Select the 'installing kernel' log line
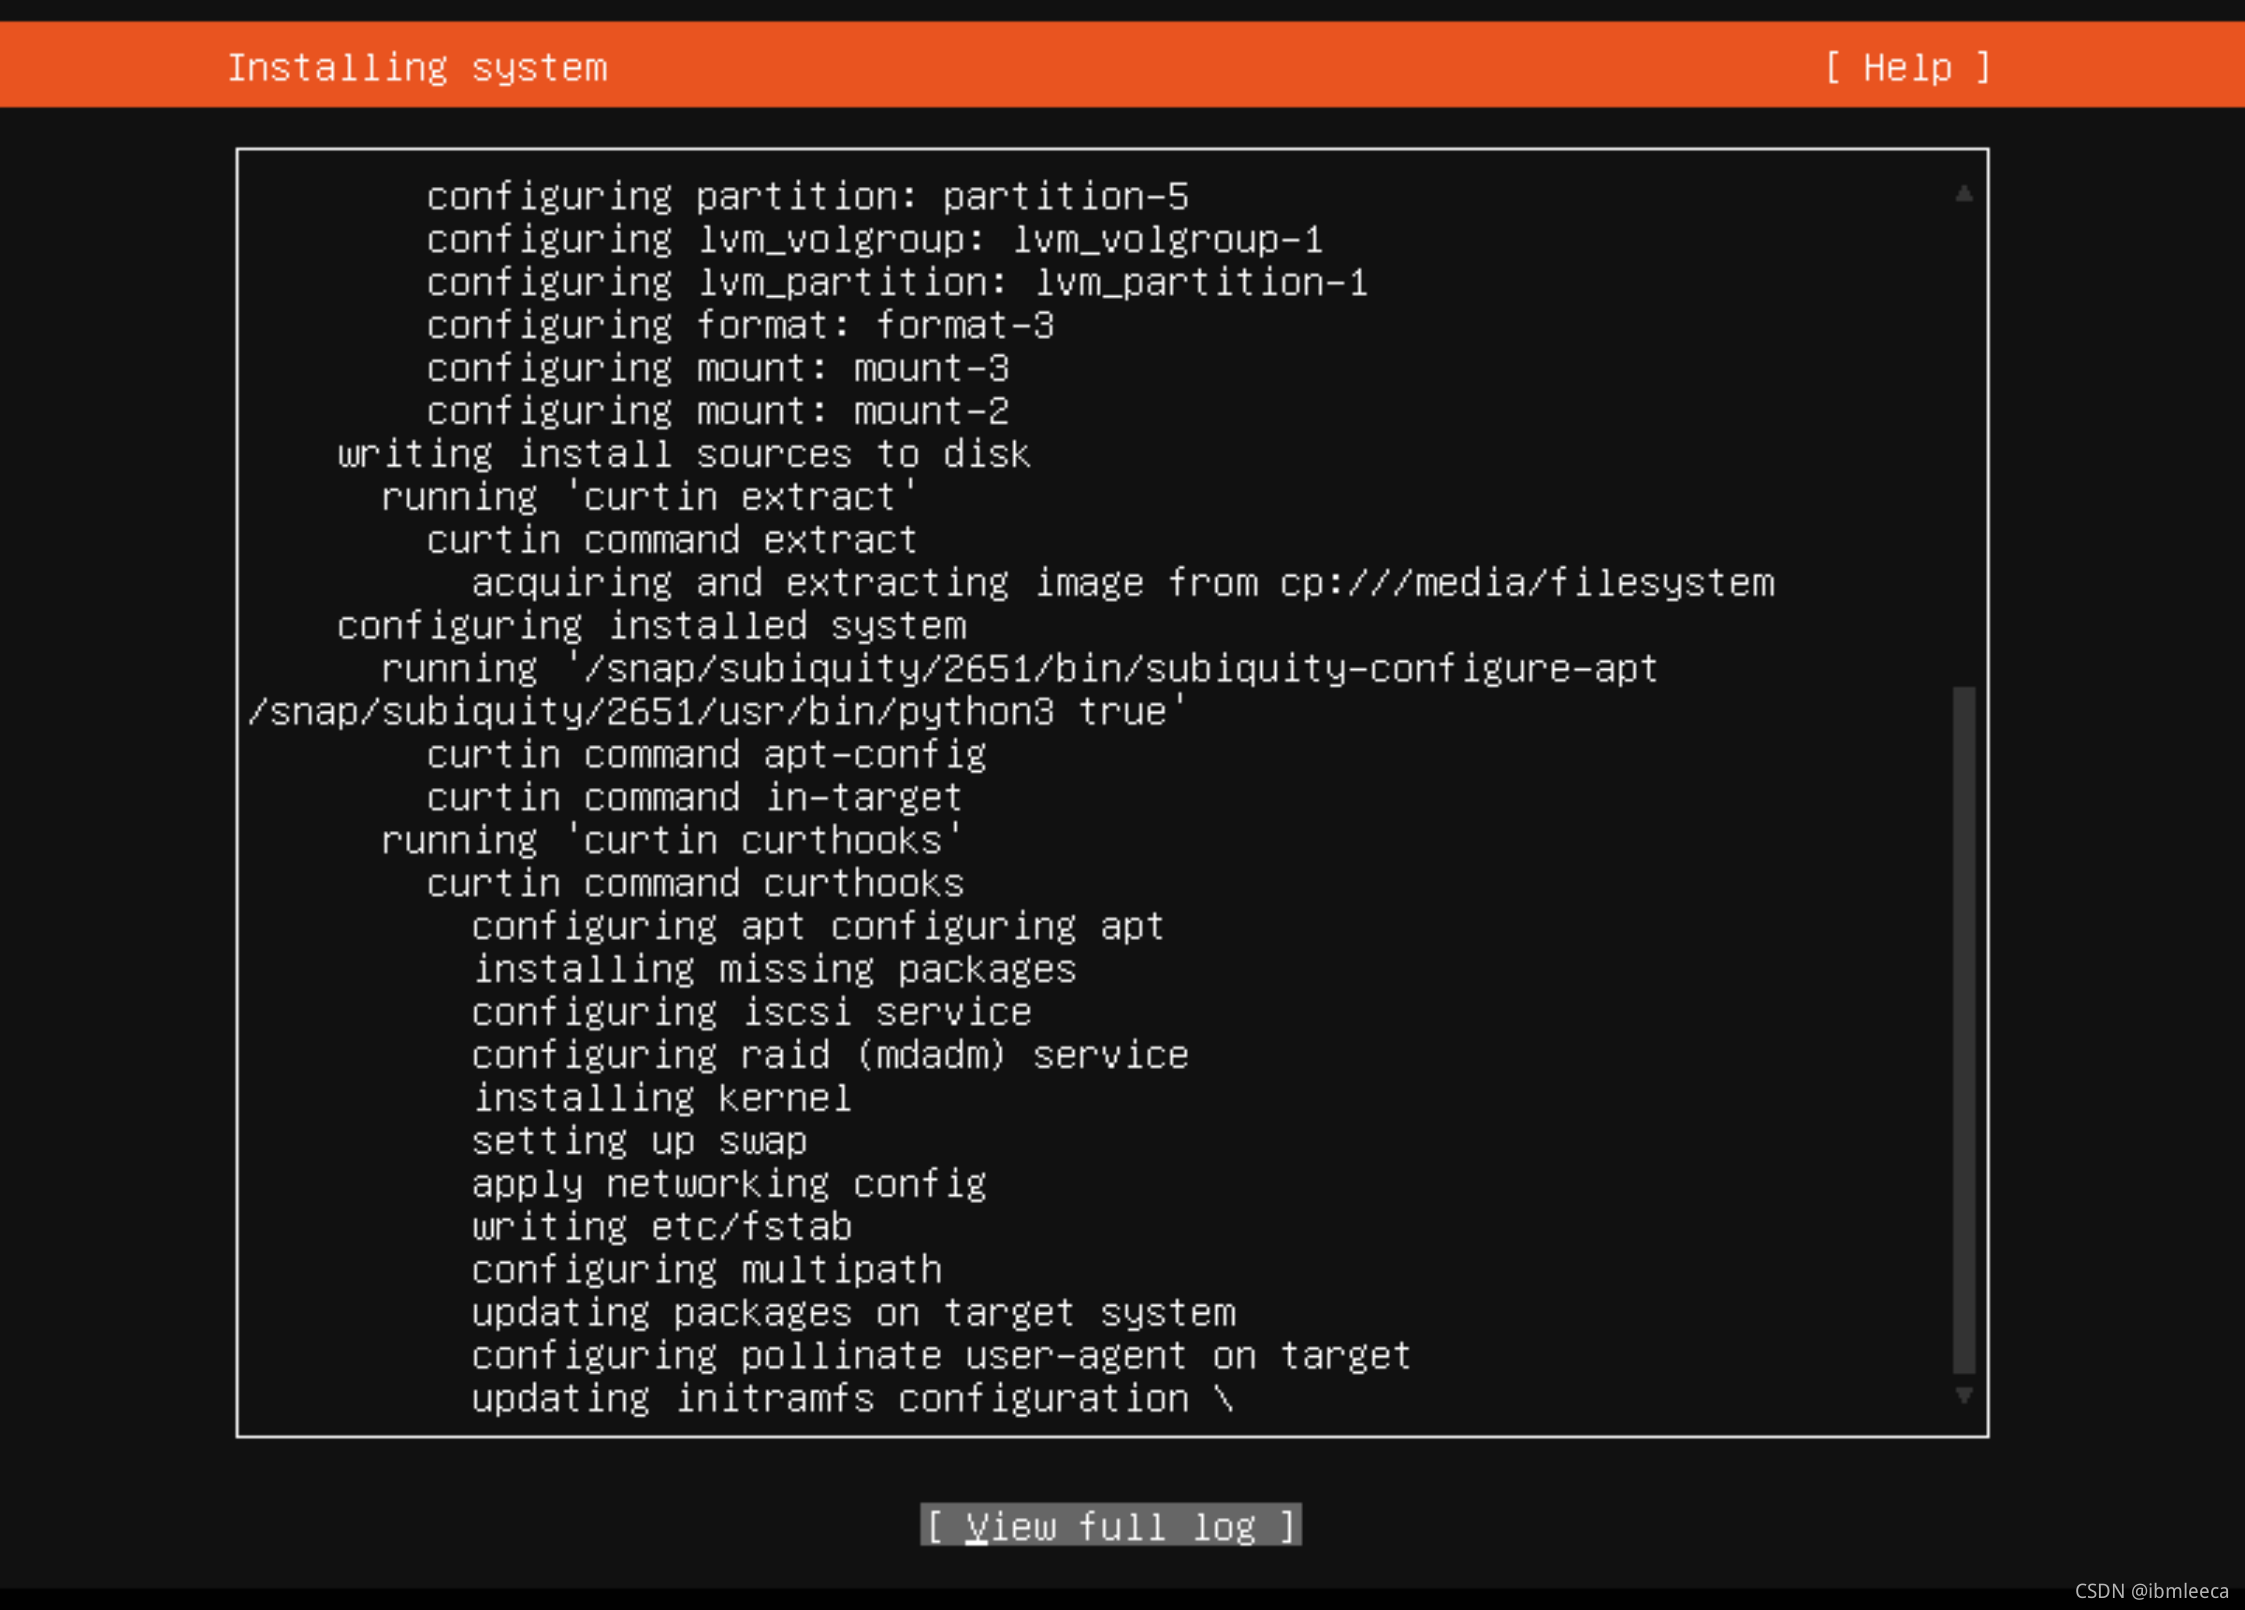Screen dimensions: 2245x1610 click(x=661, y=1098)
